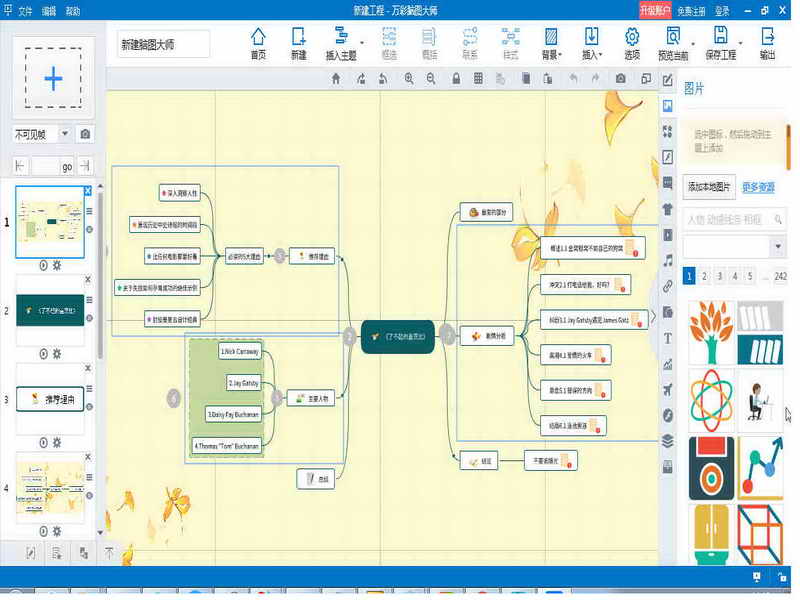Collapse the 主要人物 branch circle toggle

[277, 397]
